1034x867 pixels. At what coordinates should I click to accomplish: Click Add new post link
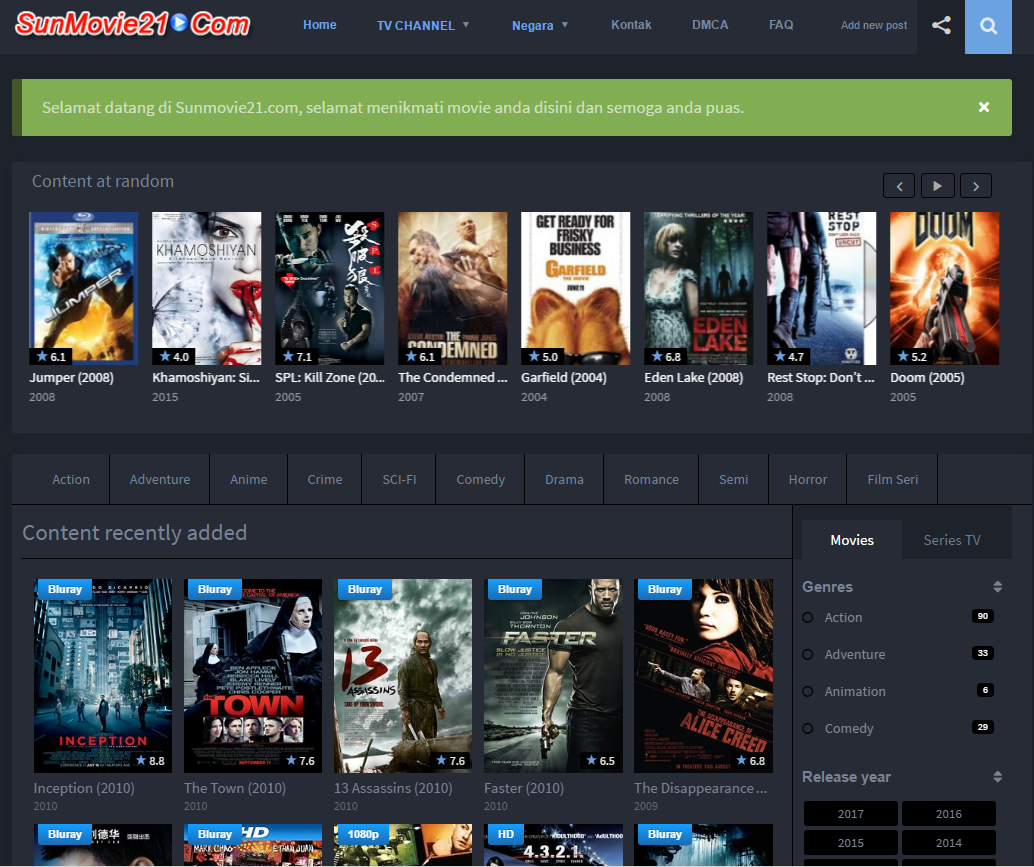(874, 25)
